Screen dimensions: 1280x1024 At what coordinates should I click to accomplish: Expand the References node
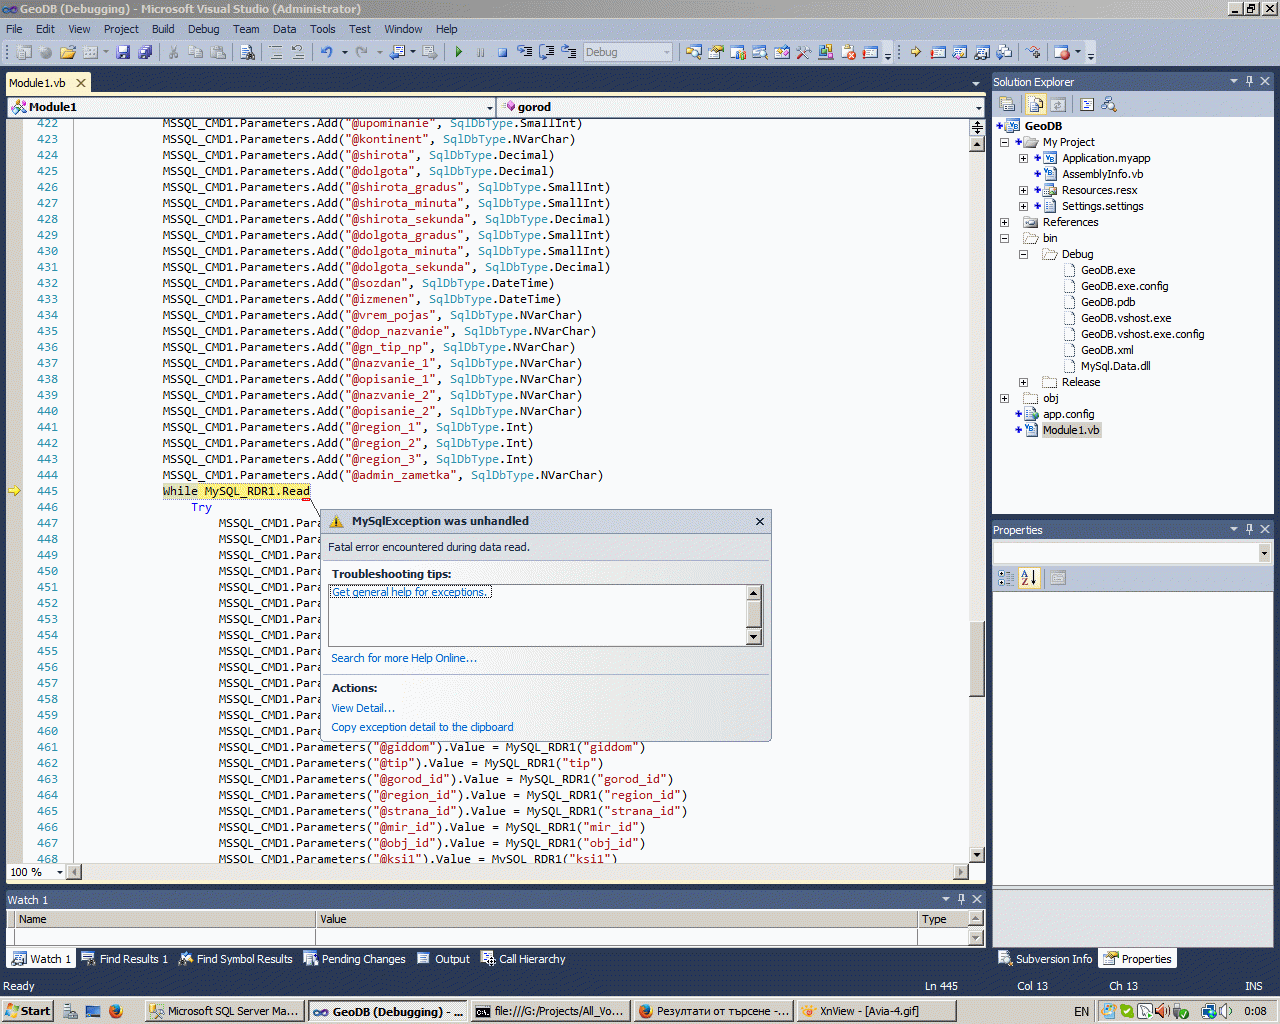point(1004,222)
